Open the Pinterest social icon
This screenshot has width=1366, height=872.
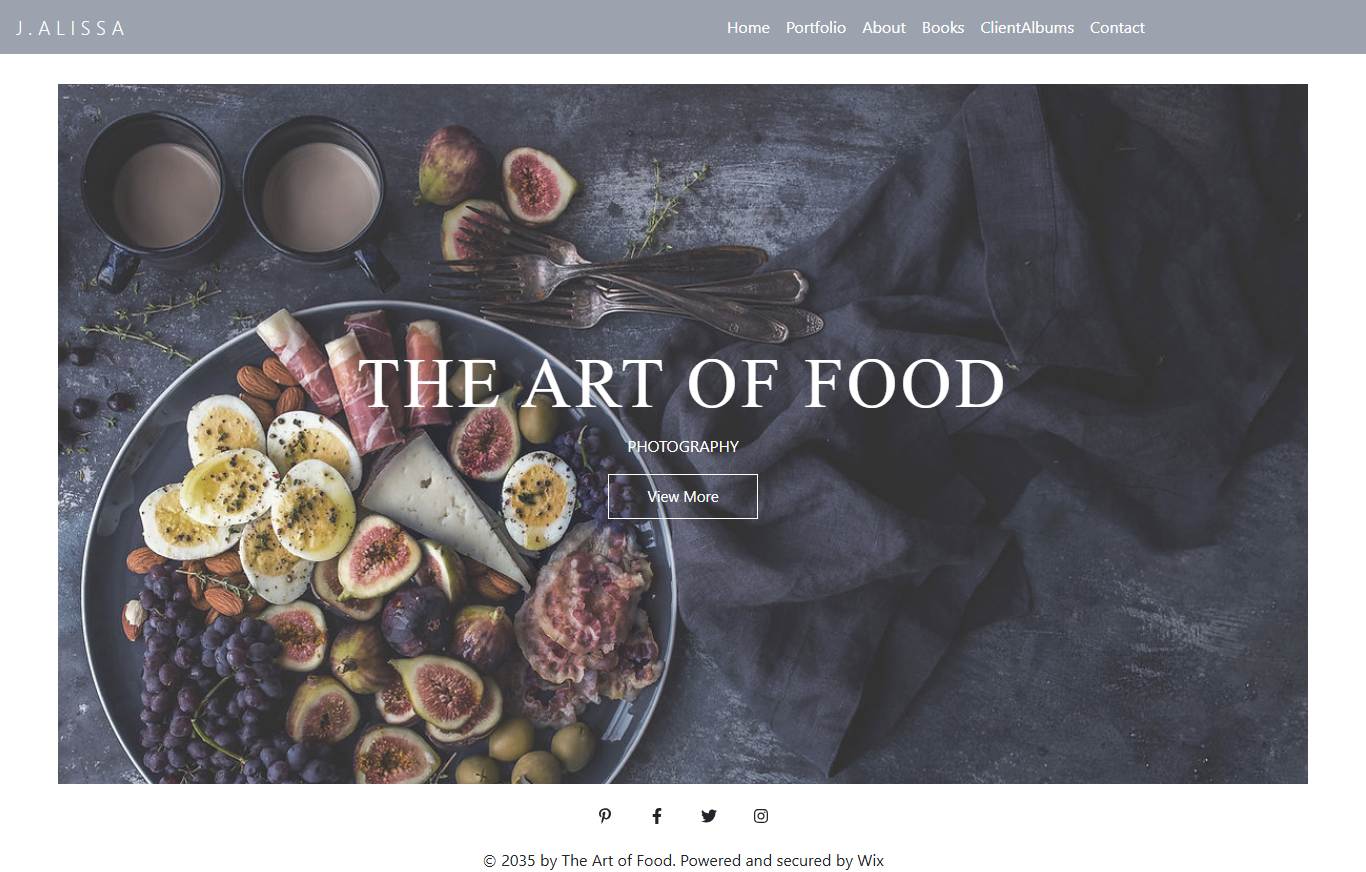click(x=605, y=816)
